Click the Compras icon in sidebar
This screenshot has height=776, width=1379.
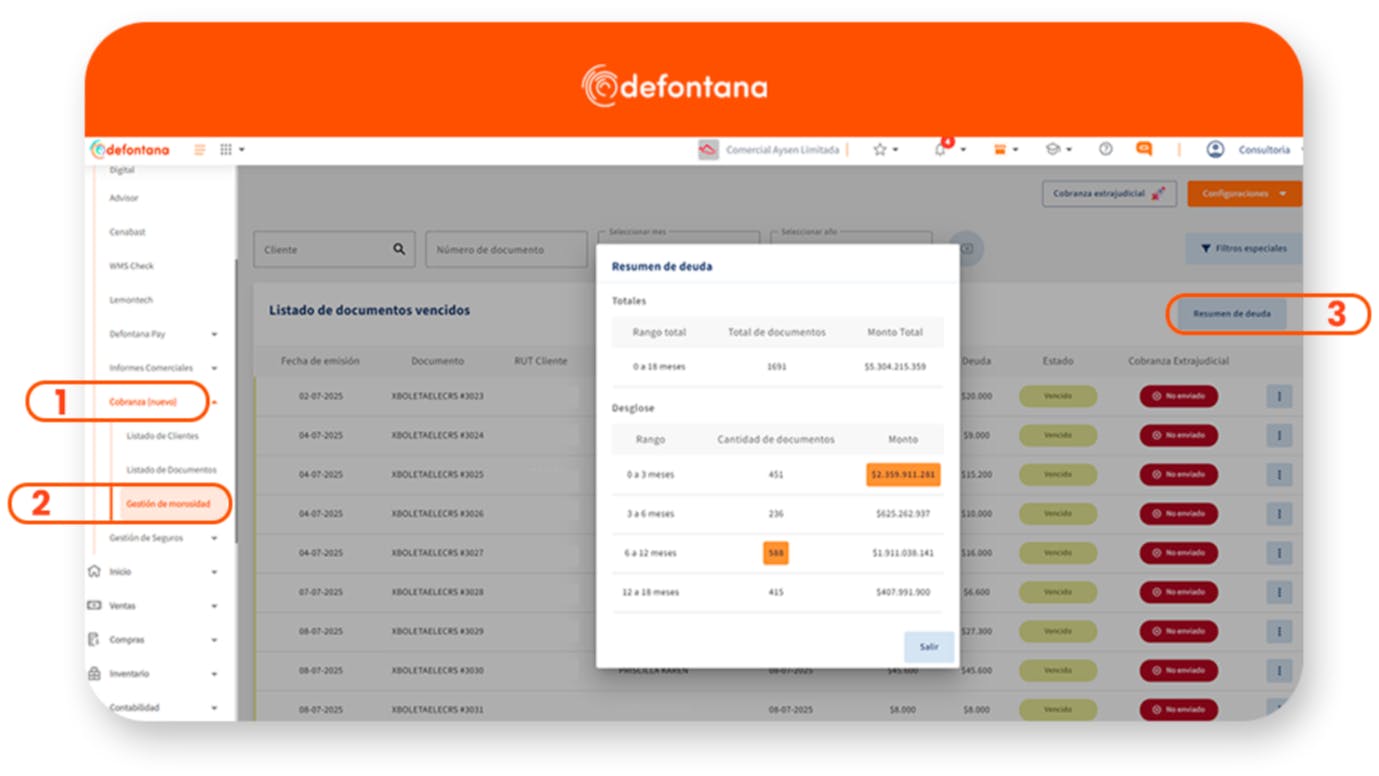94,640
